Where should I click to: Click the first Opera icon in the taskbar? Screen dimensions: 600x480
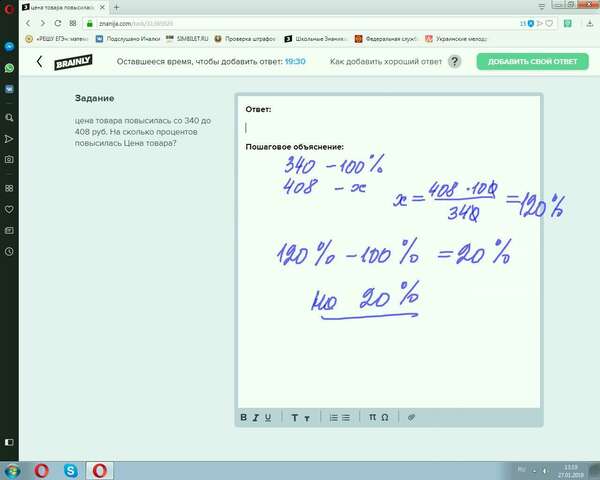[42, 470]
